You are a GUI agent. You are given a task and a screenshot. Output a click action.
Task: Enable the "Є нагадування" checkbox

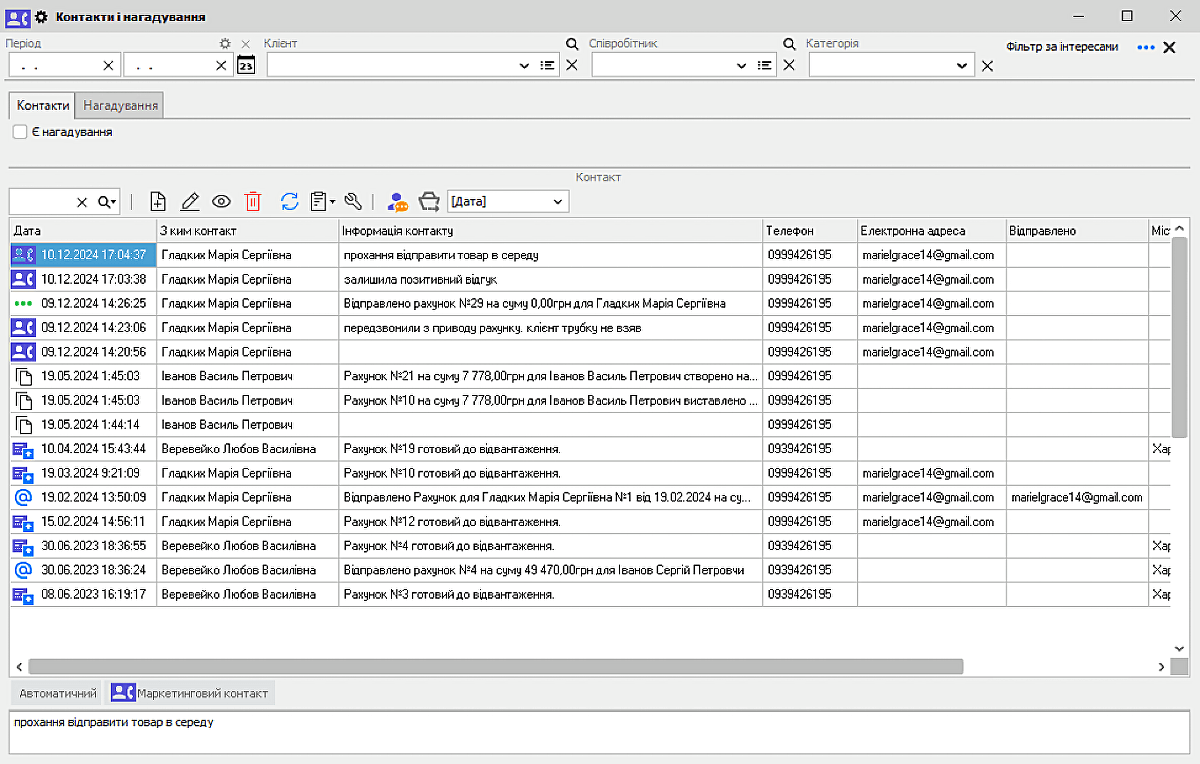coord(20,132)
